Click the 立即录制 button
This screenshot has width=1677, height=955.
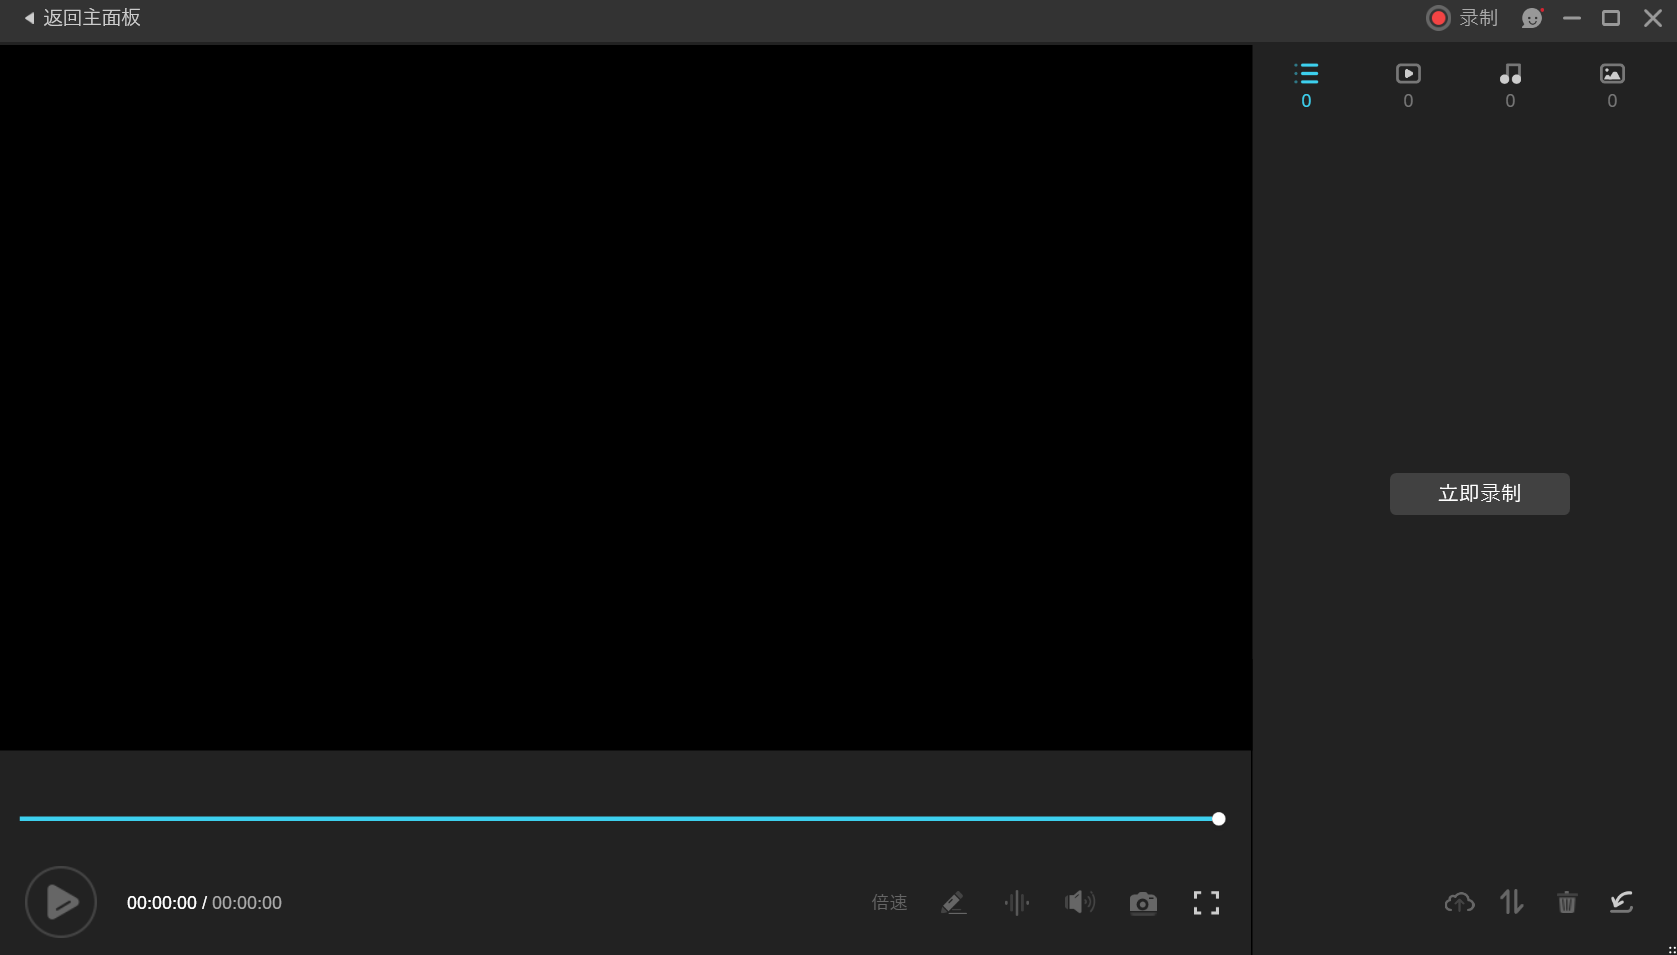[x=1479, y=494]
